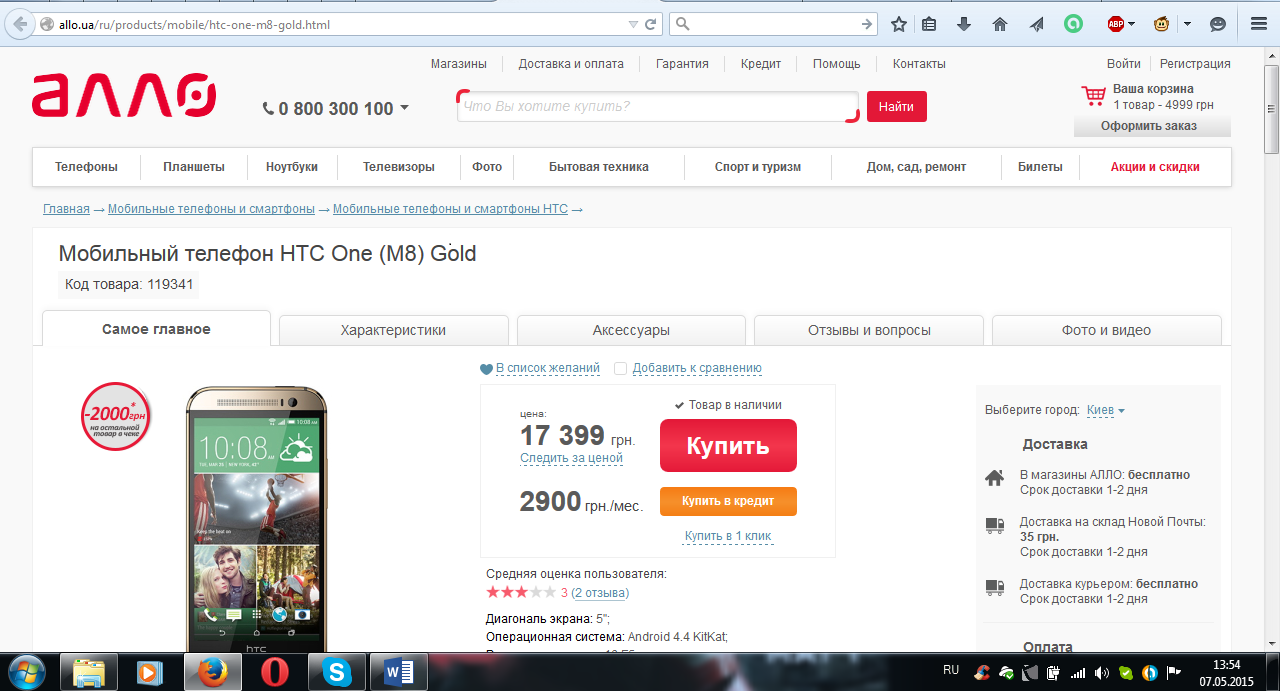Viewport: 1280px width, 691px height.
Task: Open the Adblock Plus dropdown arrow
Action: point(1132,24)
